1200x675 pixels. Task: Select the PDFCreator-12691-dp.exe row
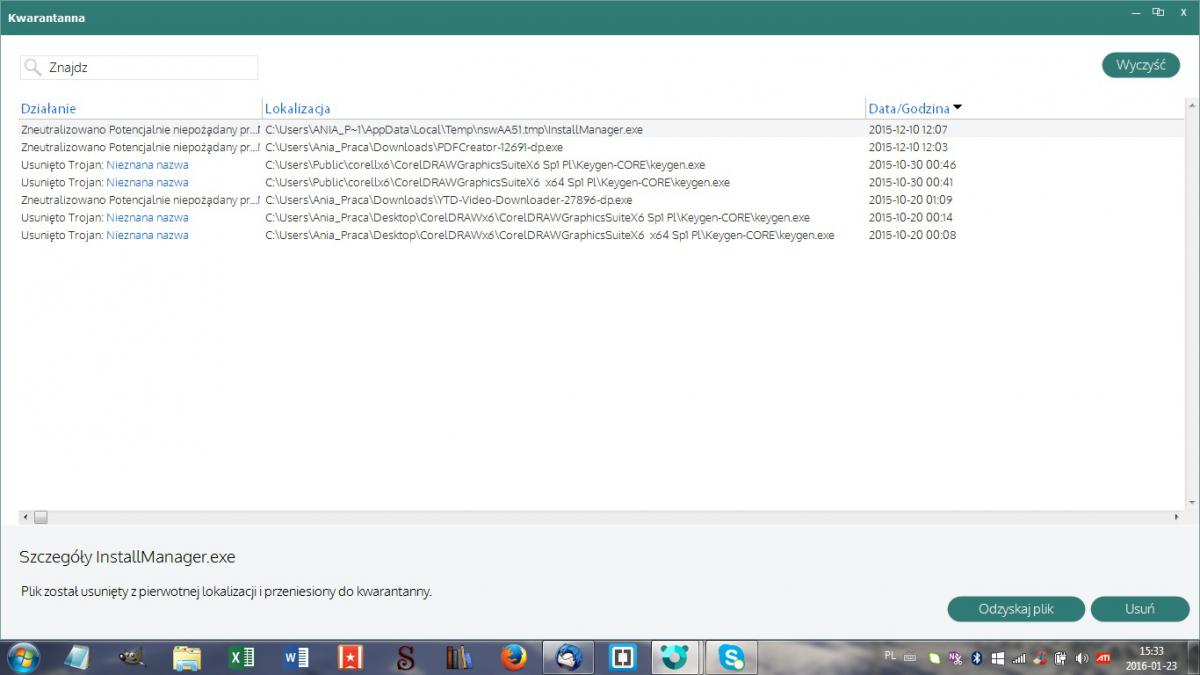[x=601, y=147]
